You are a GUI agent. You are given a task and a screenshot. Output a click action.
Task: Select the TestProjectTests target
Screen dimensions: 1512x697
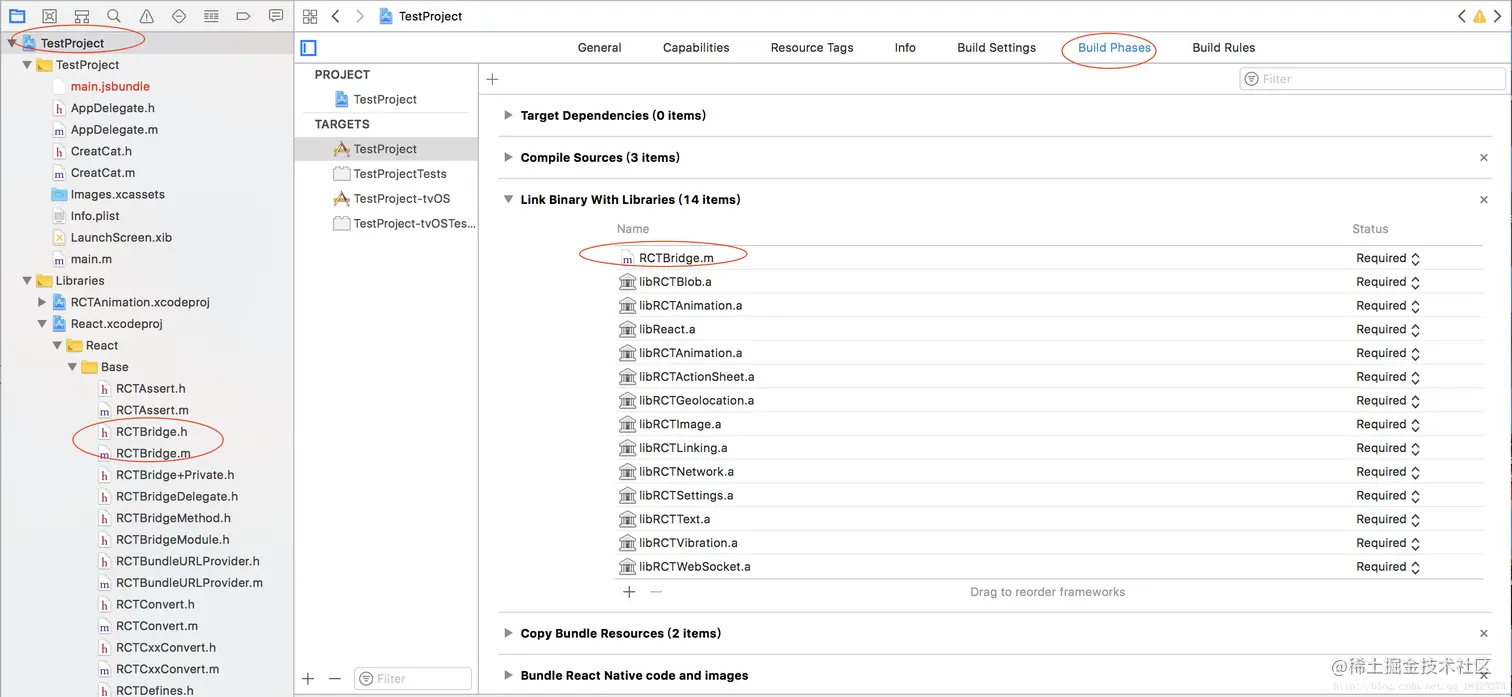tap(400, 174)
